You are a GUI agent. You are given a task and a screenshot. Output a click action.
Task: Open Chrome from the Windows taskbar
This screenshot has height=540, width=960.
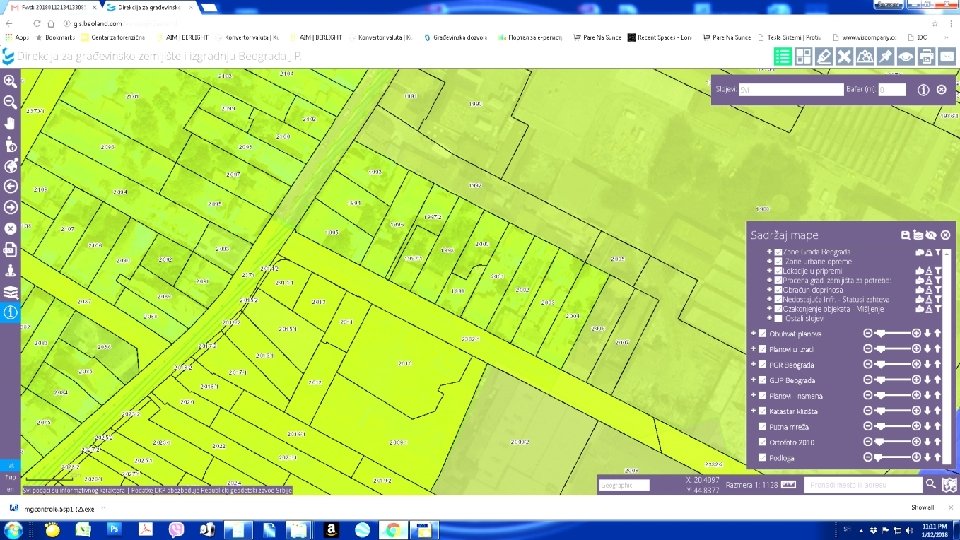tap(393, 529)
